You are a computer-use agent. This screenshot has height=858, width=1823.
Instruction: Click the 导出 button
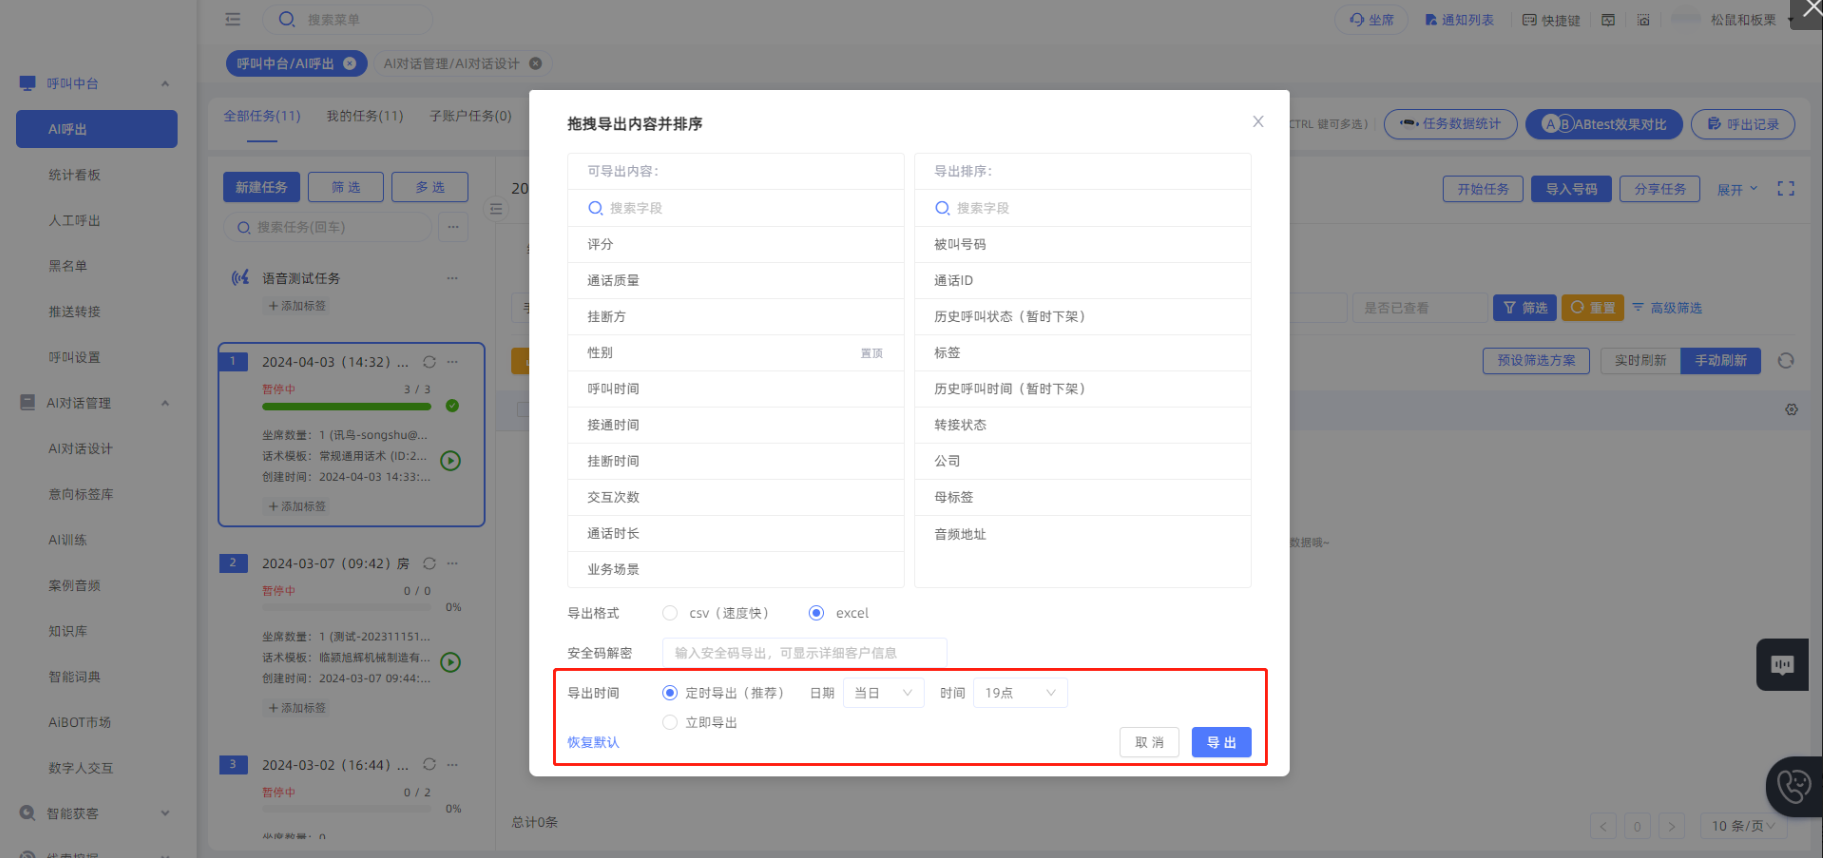pyautogui.click(x=1221, y=742)
